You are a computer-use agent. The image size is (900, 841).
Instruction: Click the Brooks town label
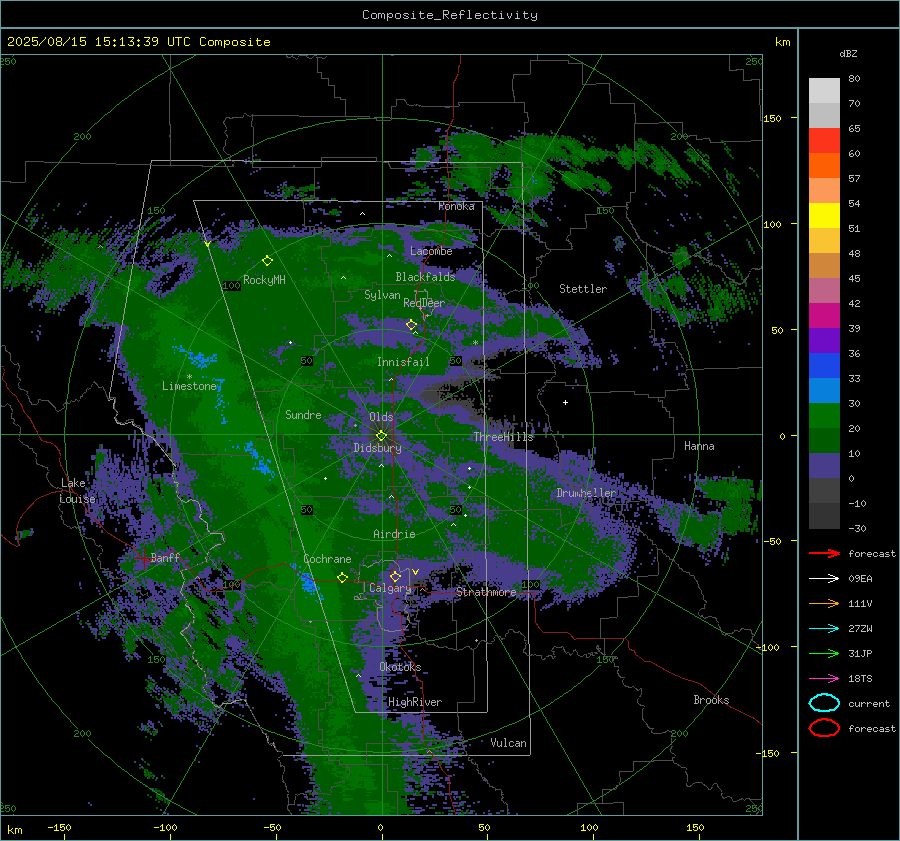tap(711, 700)
